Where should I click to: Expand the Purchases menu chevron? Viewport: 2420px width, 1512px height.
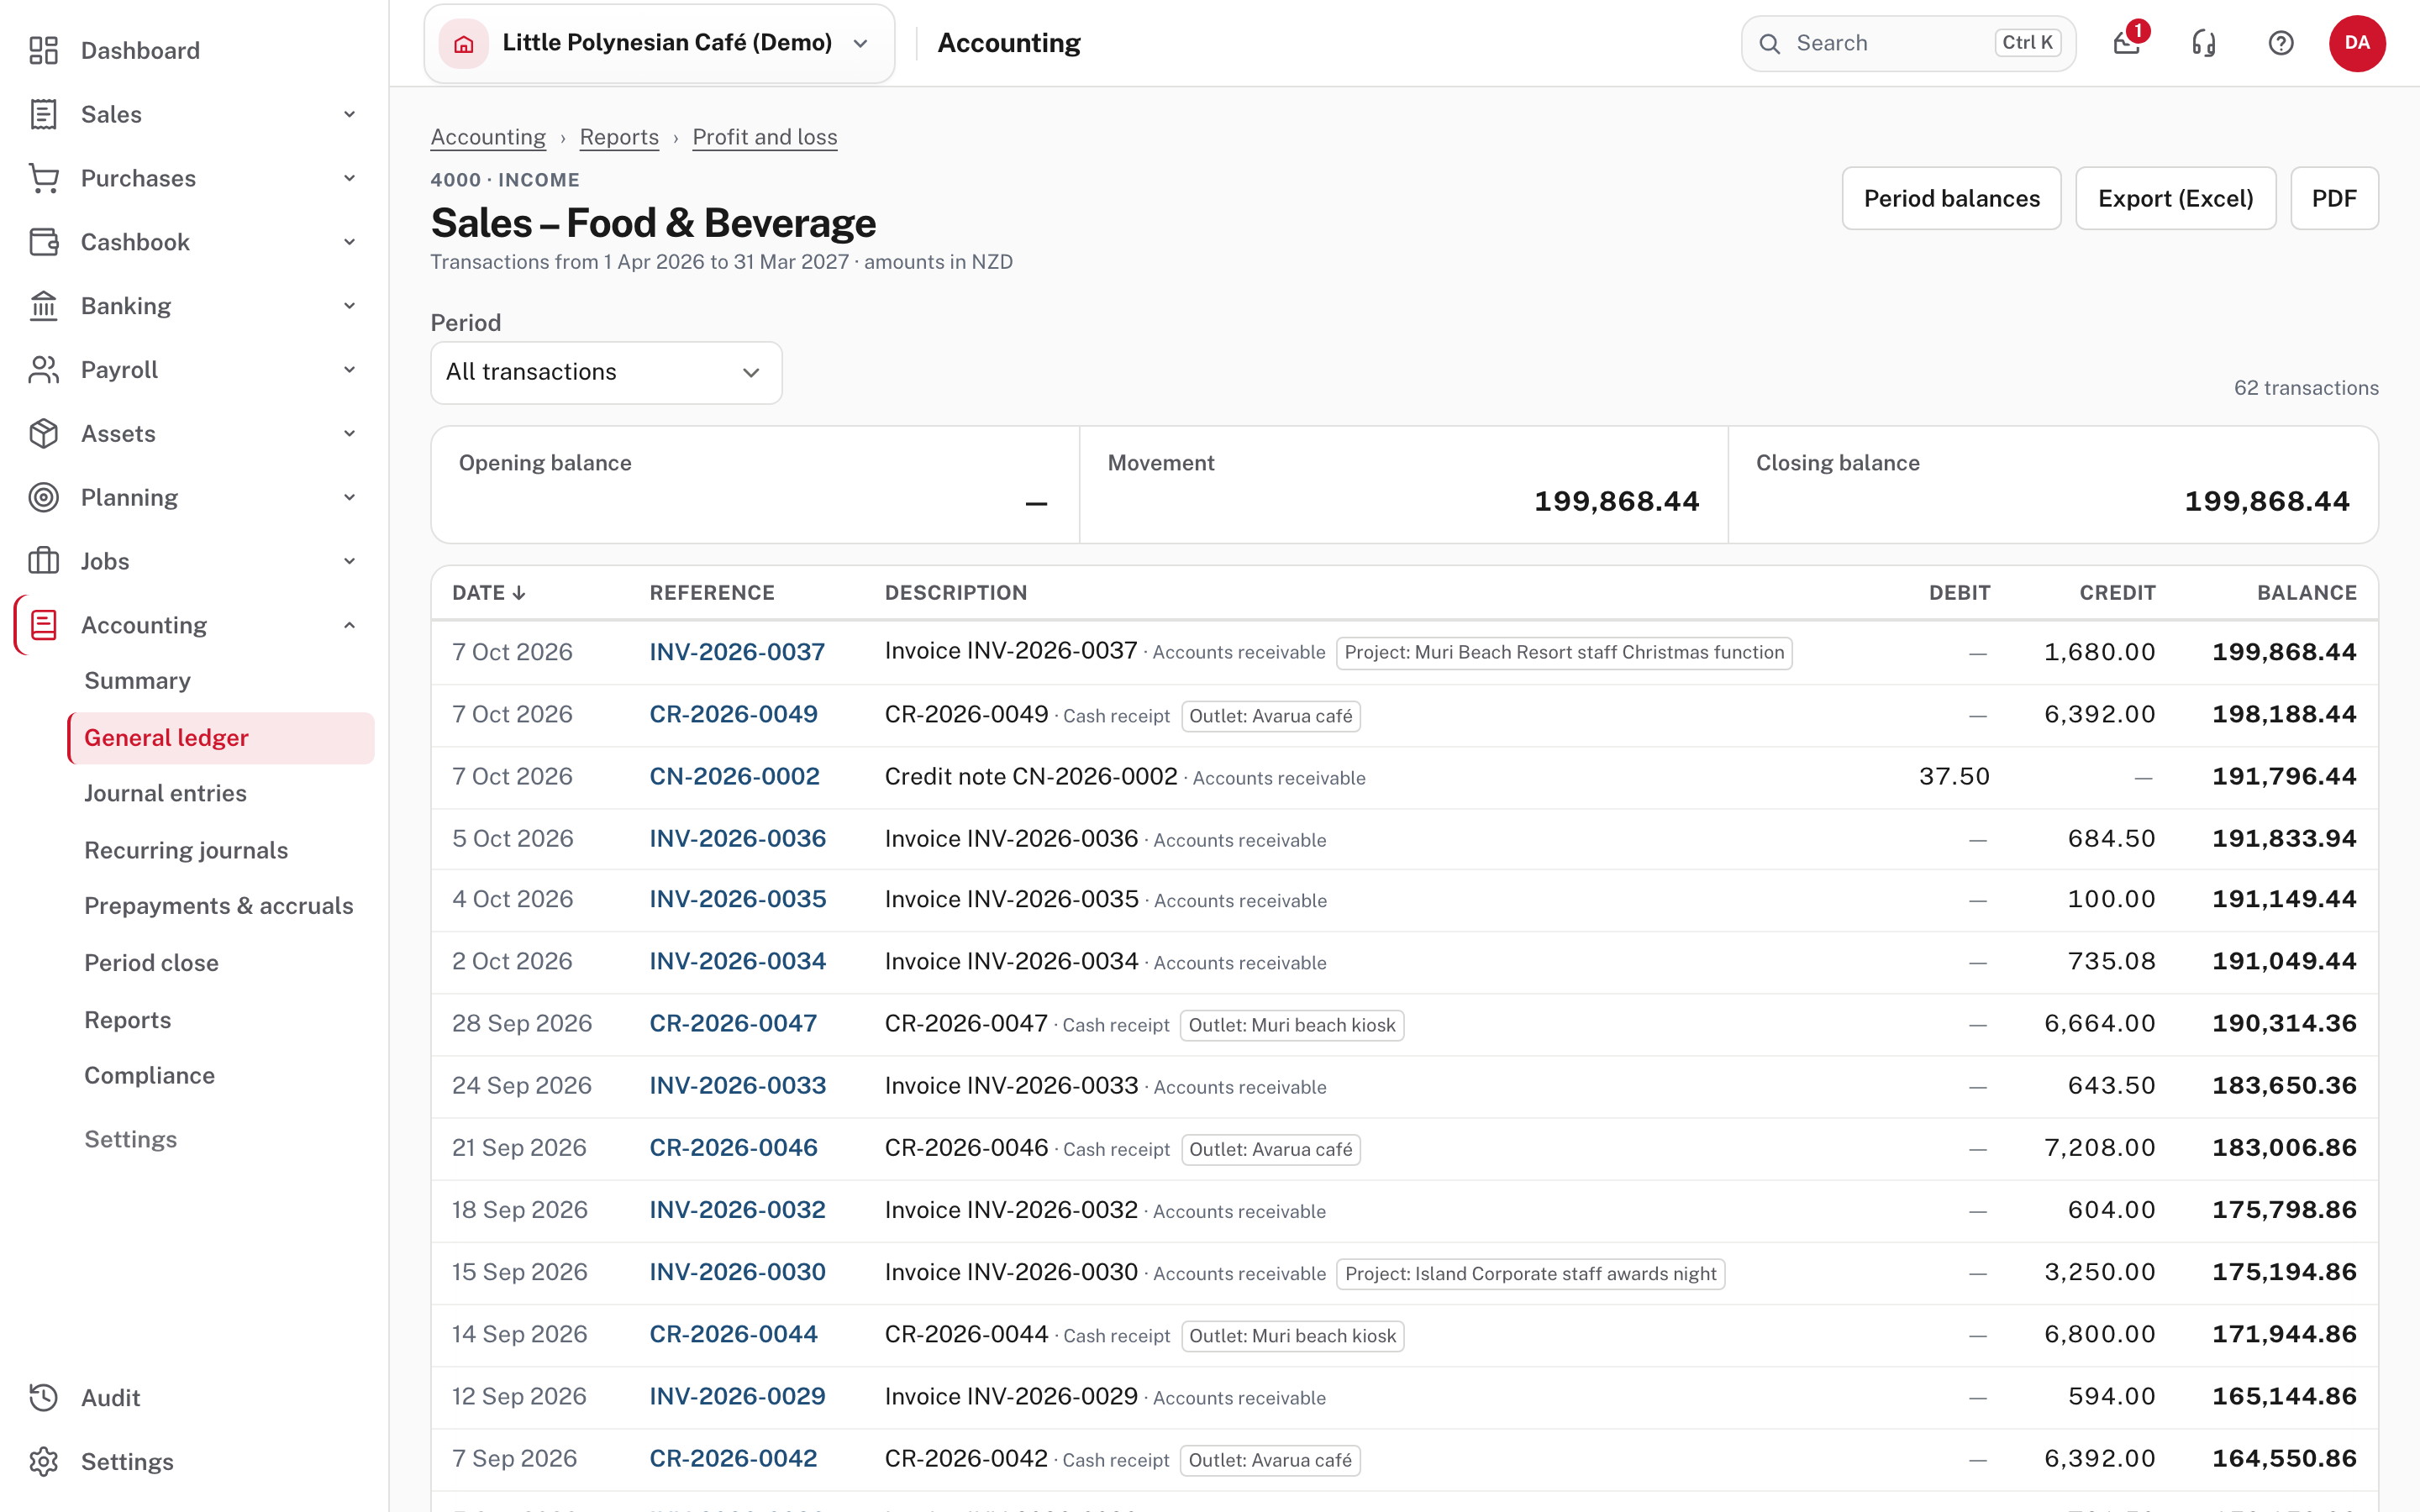(349, 178)
